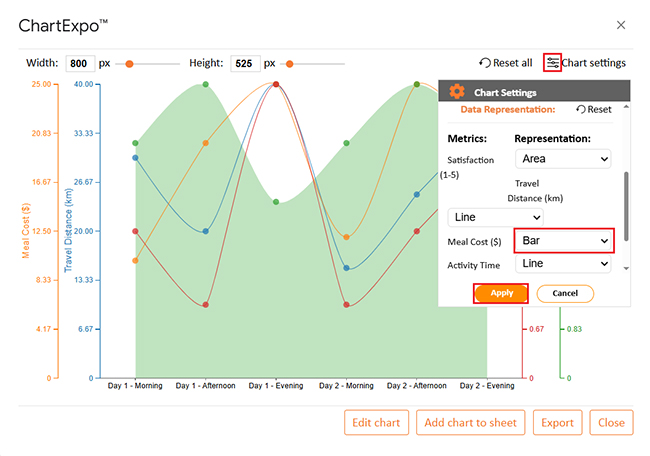The height and width of the screenshot is (456, 650).
Task: Click the 'Day 1 - Afternoon' axis label
Action: coord(206,386)
